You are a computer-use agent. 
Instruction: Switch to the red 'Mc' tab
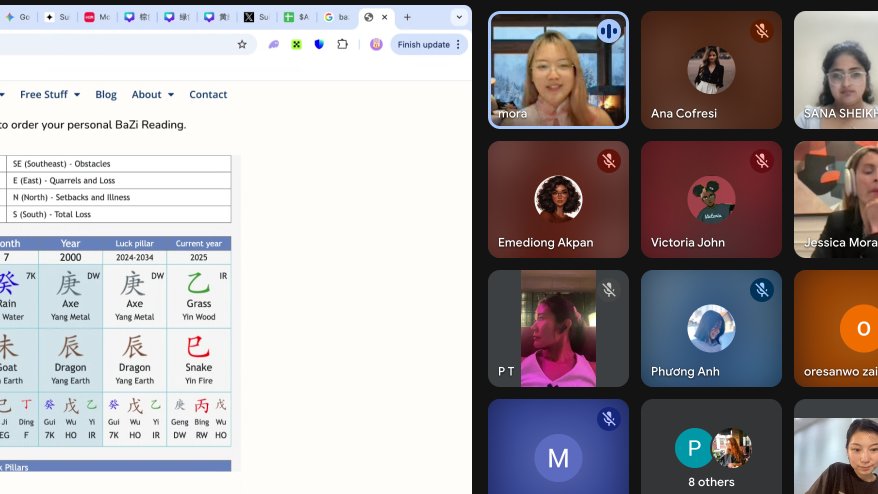tap(97, 17)
